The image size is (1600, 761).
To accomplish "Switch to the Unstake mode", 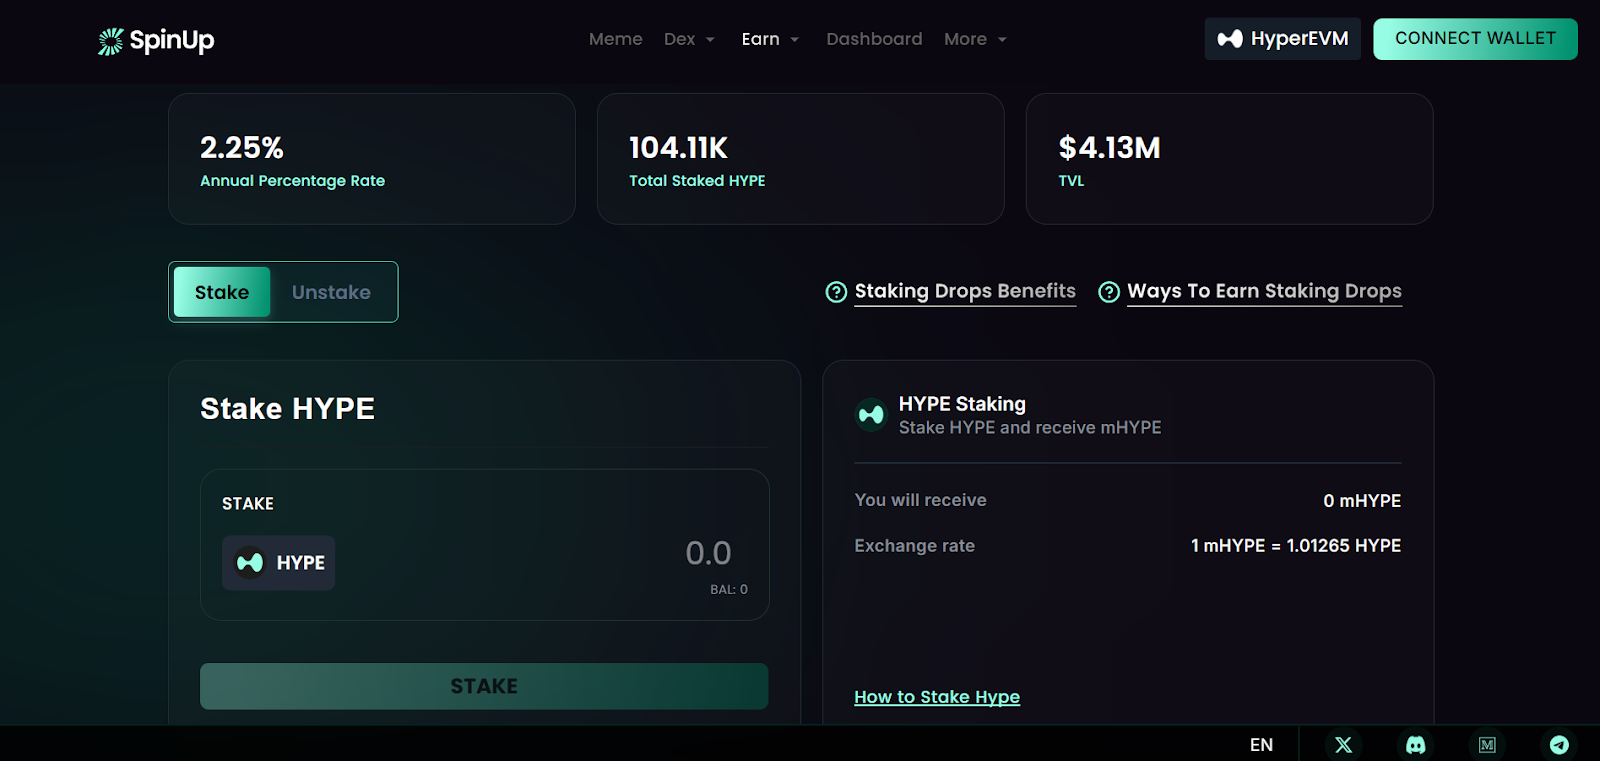I will click(331, 292).
